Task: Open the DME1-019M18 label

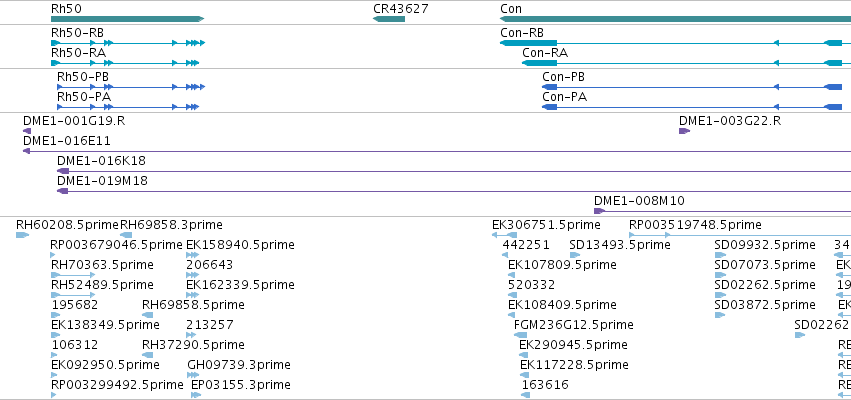Action: click(102, 181)
